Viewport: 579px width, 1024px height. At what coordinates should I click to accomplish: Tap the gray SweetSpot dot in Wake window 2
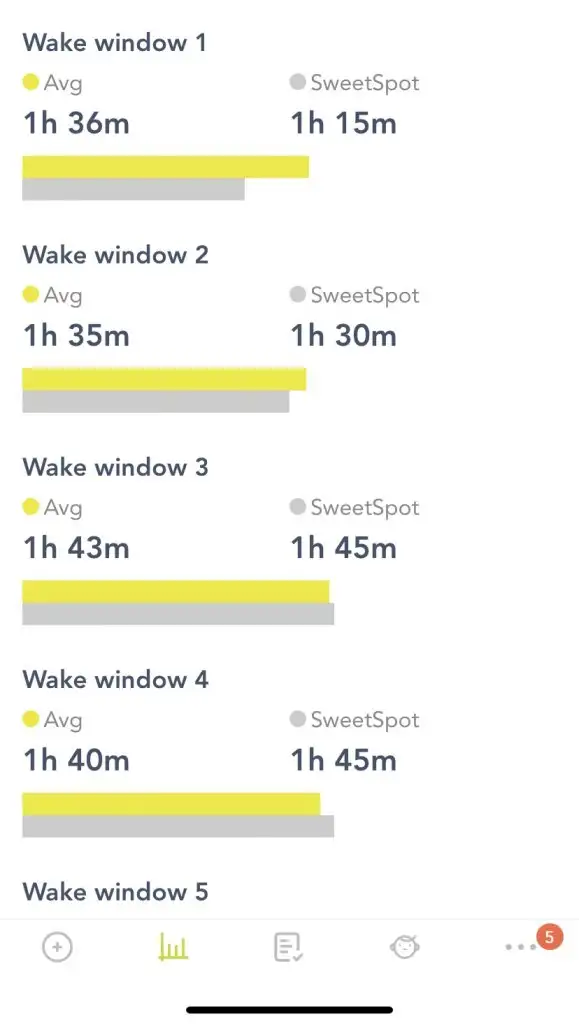pos(298,295)
